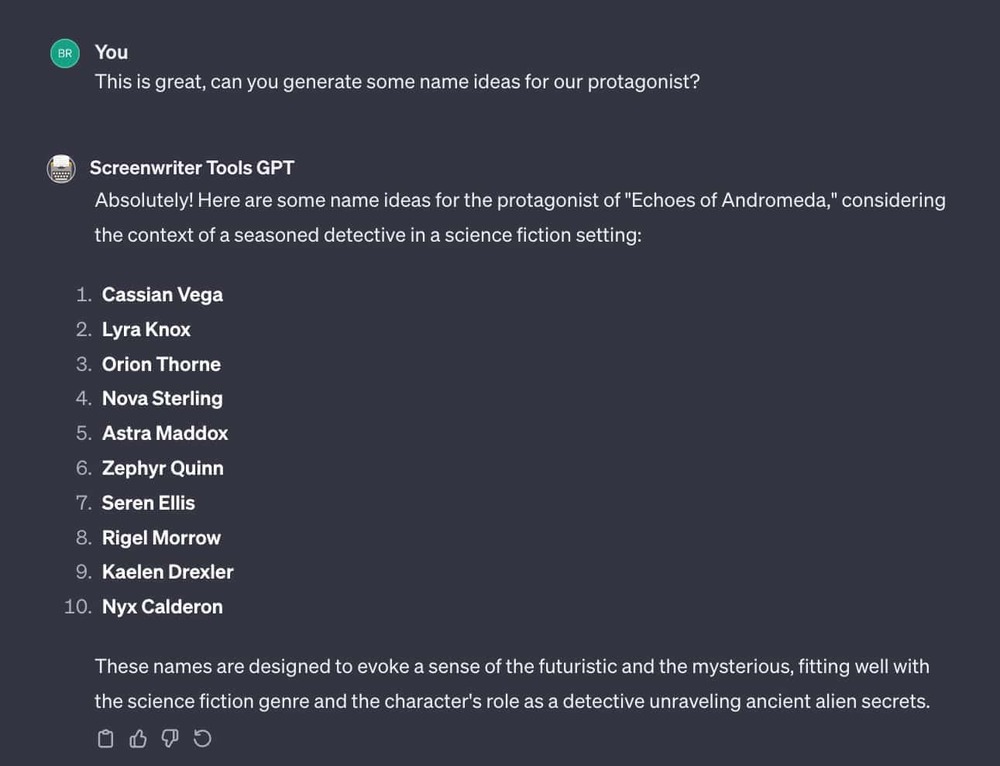Click the name Orion Thorne
Image resolution: width=1000 pixels, height=766 pixels.
pos(161,364)
